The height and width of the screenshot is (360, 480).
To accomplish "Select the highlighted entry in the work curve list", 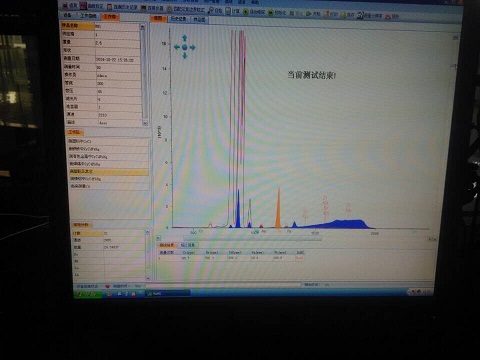I will click(108, 171).
